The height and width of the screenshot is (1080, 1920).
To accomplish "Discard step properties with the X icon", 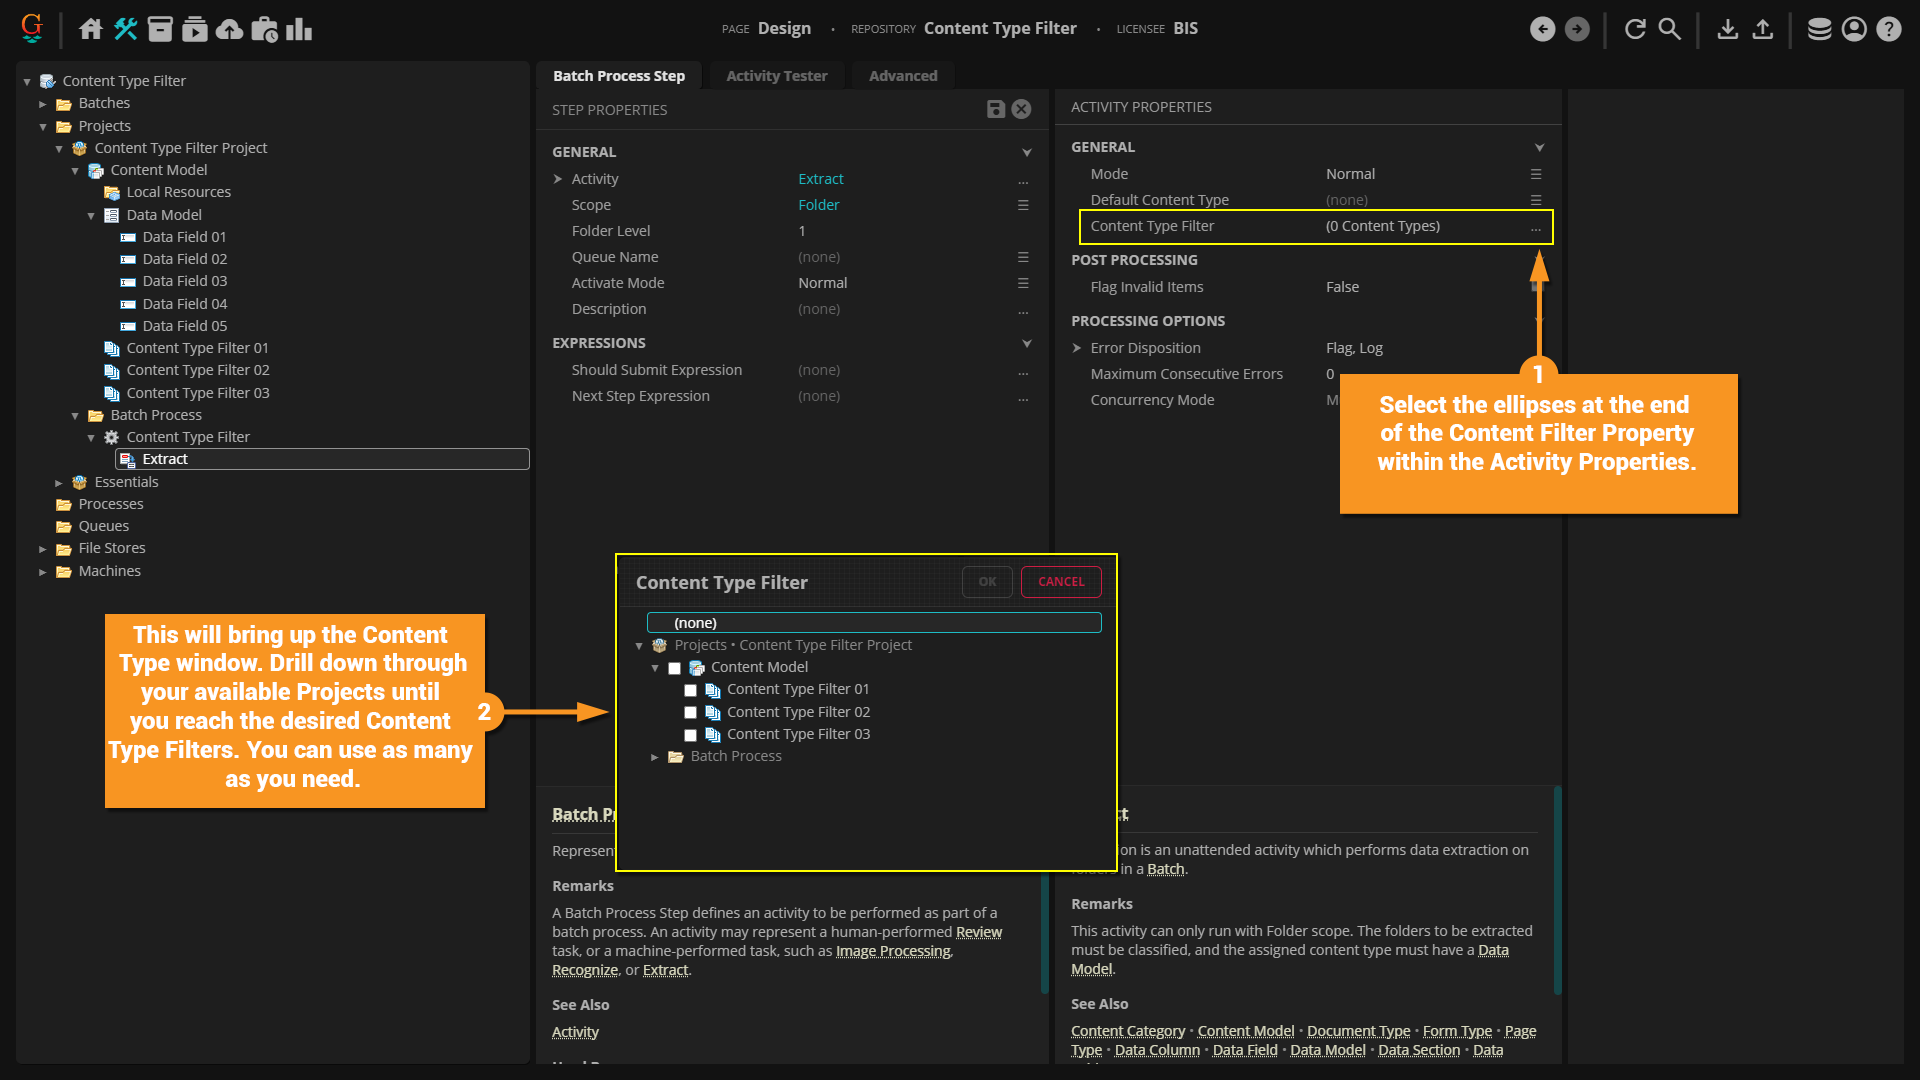I will (x=1021, y=109).
